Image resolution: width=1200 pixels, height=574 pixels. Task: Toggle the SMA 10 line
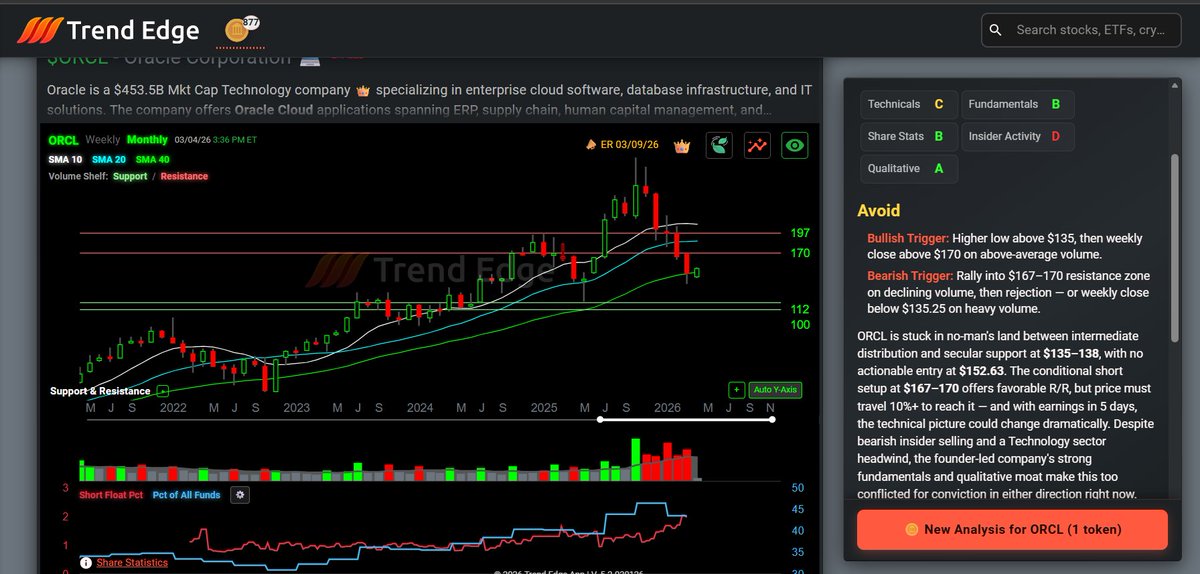[65, 160]
